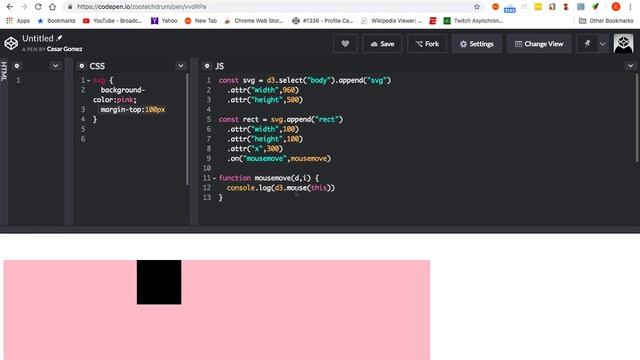Viewport: 640px width, 360px height.
Task: Click line 1 in the HTML editor
Action: 37,80
